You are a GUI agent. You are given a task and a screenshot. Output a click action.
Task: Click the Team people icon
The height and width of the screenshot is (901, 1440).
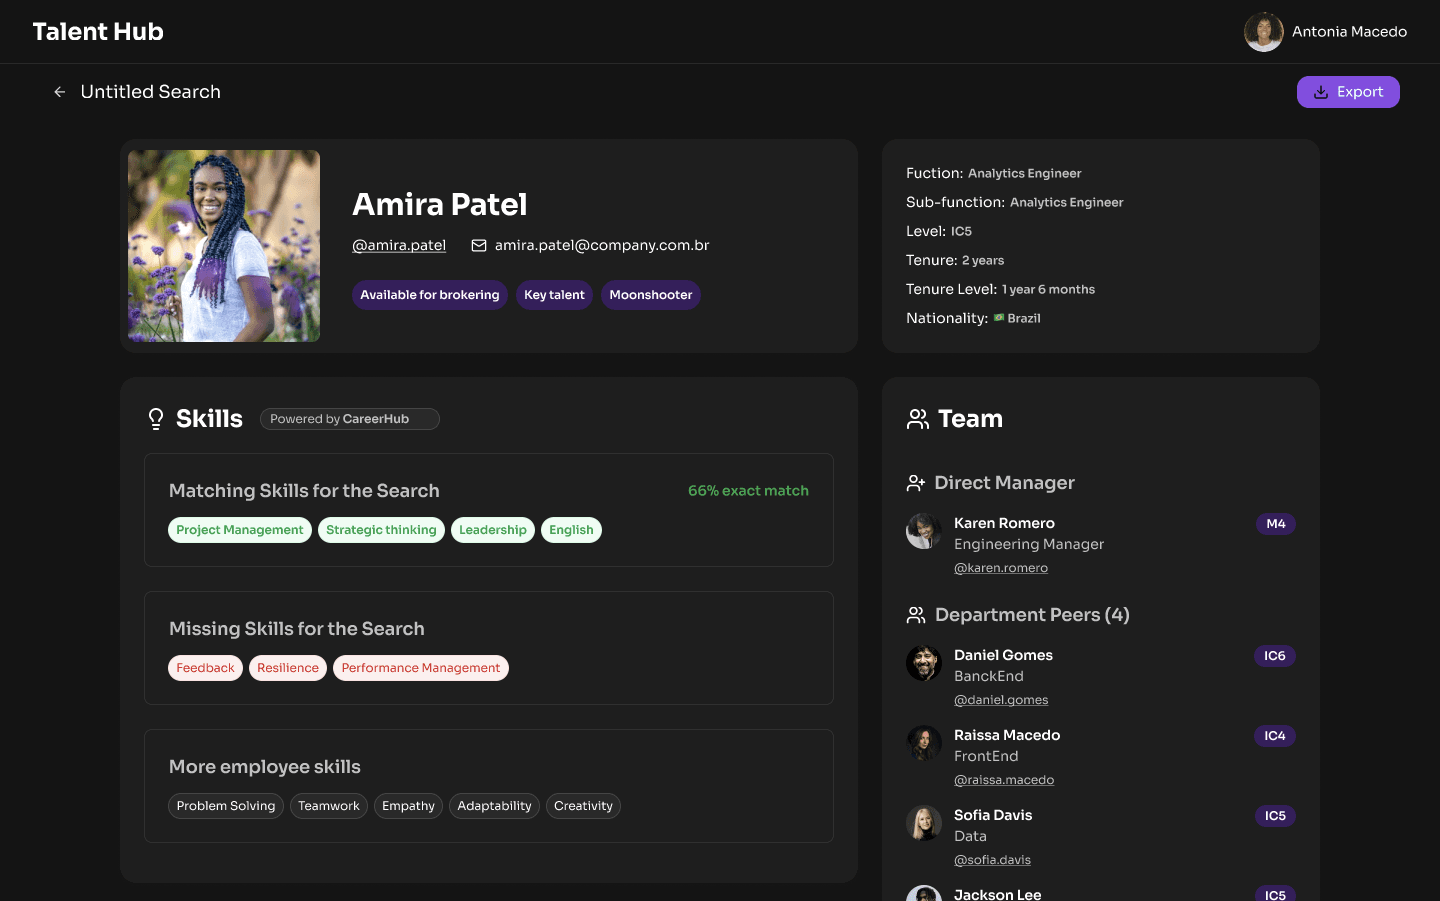click(917, 419)
